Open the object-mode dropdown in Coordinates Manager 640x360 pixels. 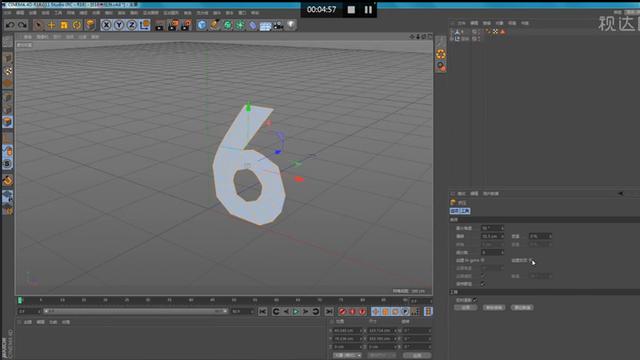pos(347,356)
